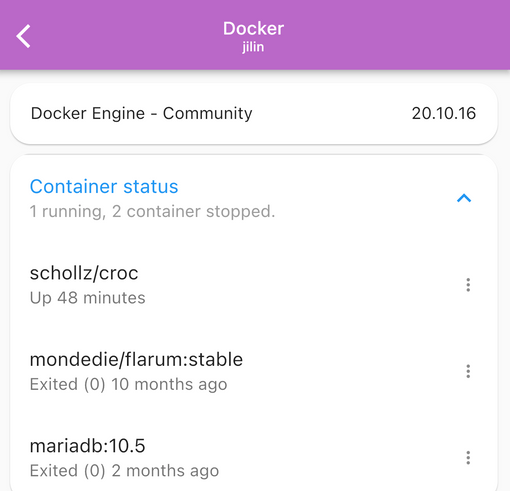Viewport: 510px width, 491px height.
Task: Click the Docker Engine - Community label
Action: pyautogui.click(x=142, y=114)
